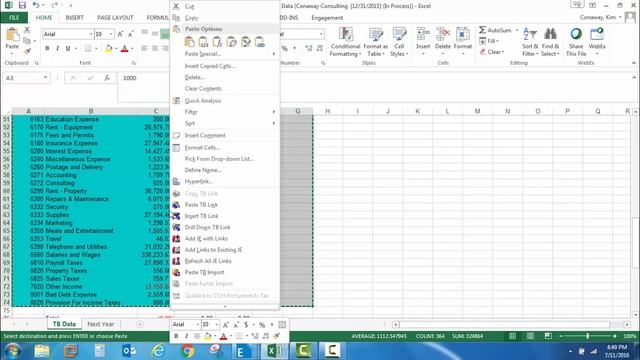This screenshot has width=640, height=360.
Task: Switch to Normal view in status bar
Action: point(512,336)
